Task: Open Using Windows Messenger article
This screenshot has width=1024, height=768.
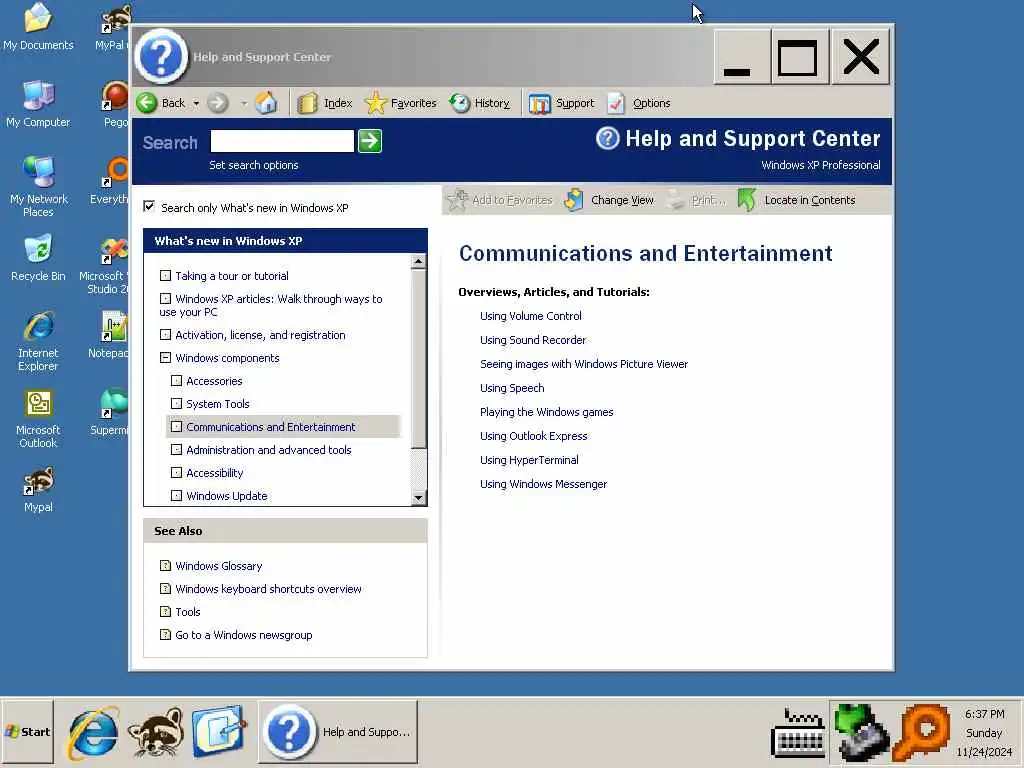Action: 543,484
